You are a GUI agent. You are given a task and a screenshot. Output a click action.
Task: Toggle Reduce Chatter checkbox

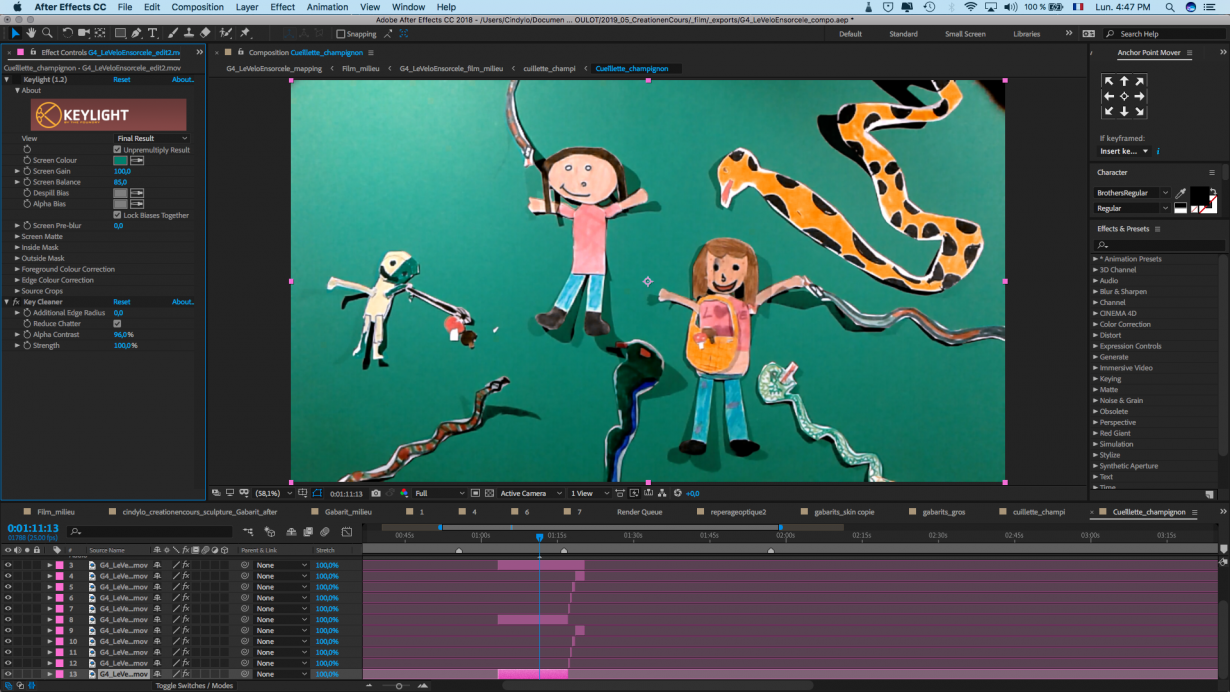click(x=117, y=324)
